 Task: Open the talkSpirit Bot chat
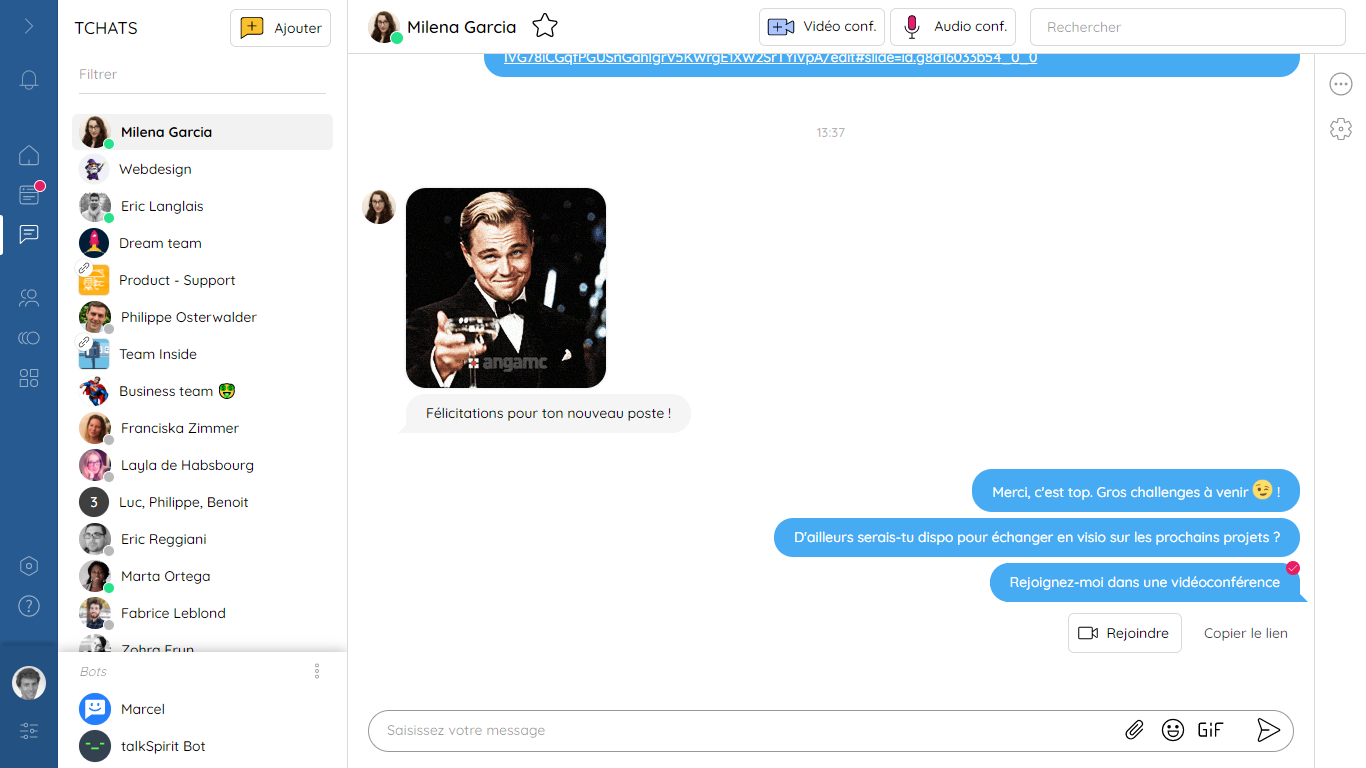[x=202, y=746]
